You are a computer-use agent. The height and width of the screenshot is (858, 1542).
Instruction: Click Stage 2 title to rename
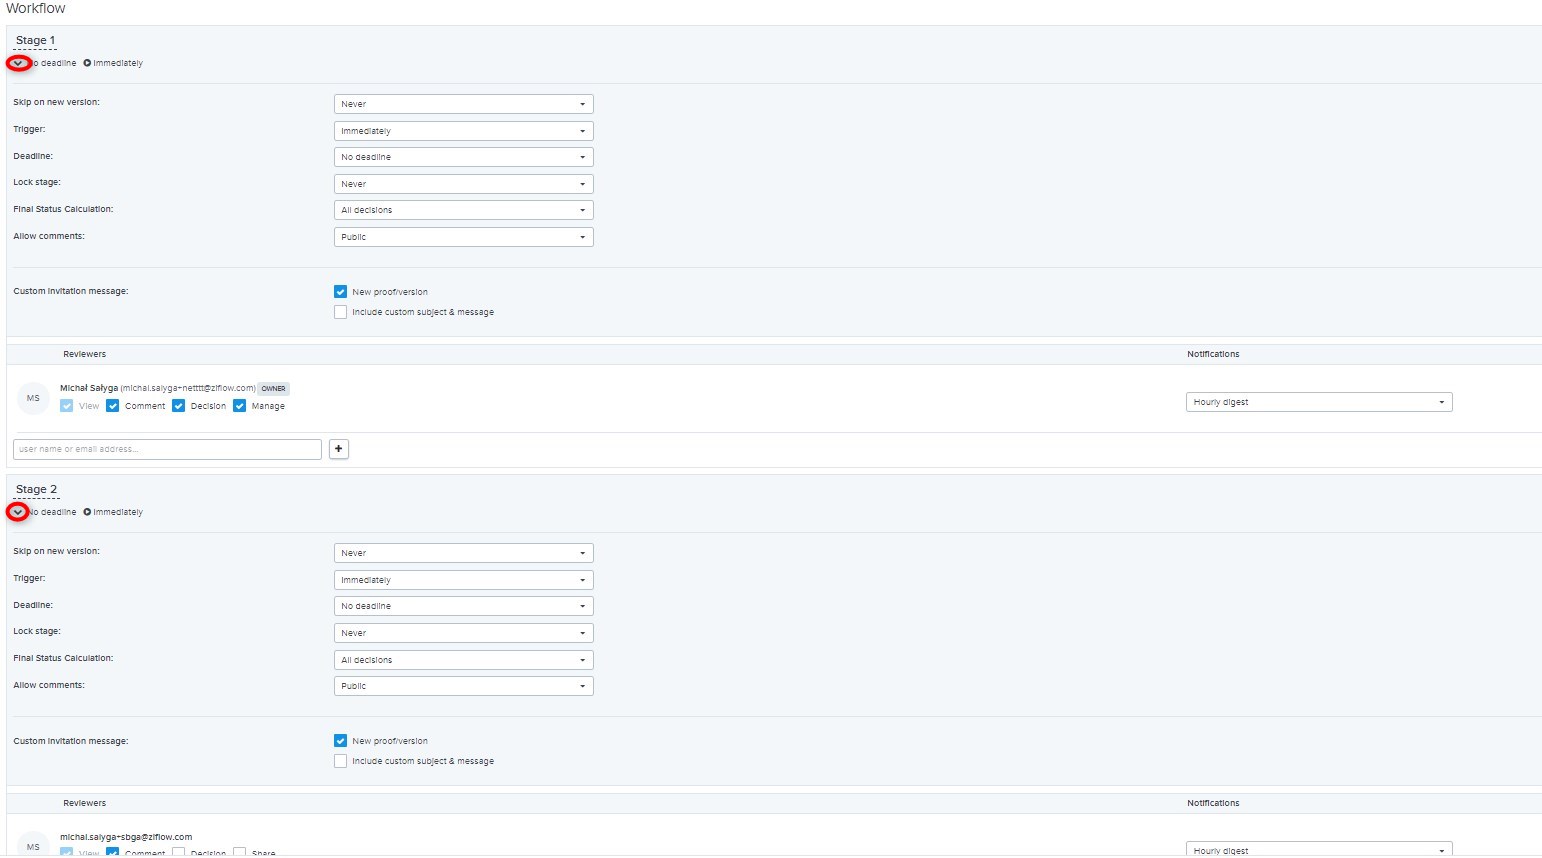click(36, 490)
